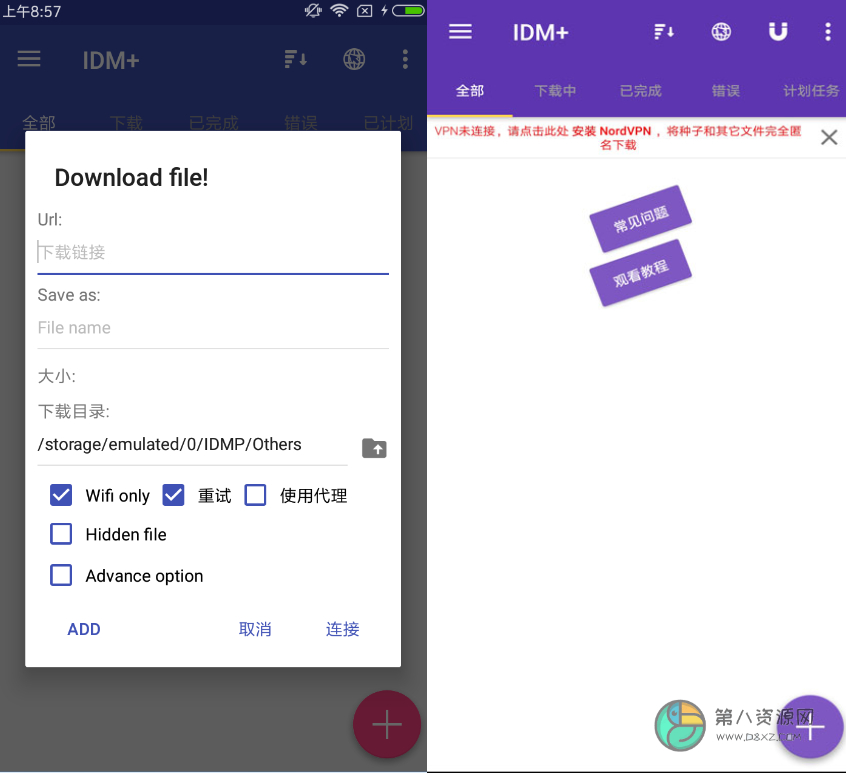Viewport: 846px width, 773px height.
Task: Check the Hidden file checkbox
Action: 61,534
